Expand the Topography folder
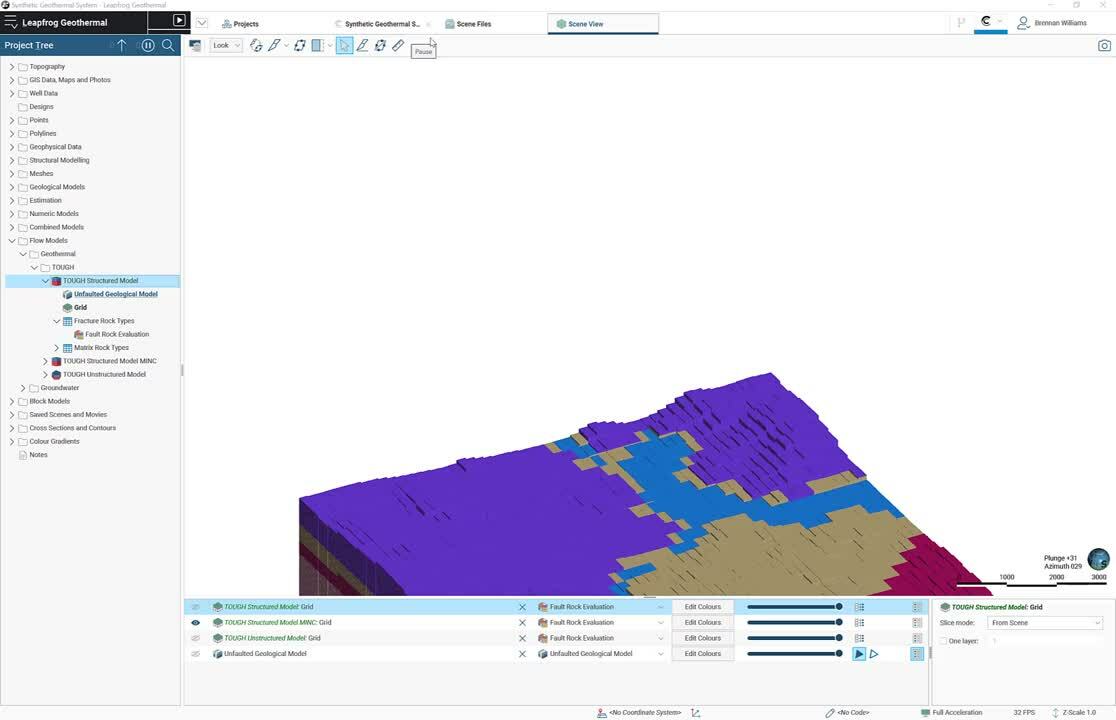Screen dimensions: 1116x720 point(11,67)
